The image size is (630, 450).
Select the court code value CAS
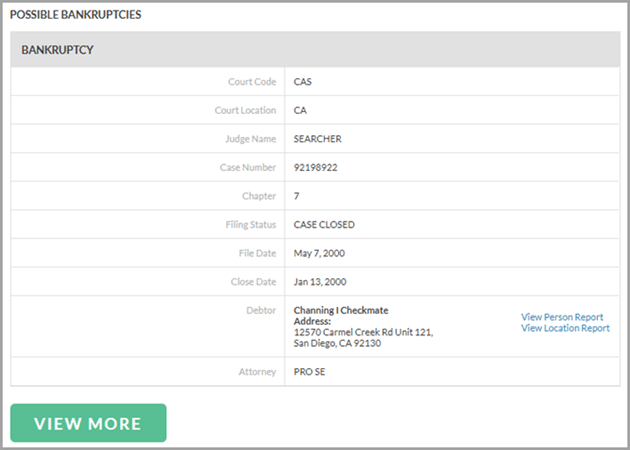pos(303,82)
